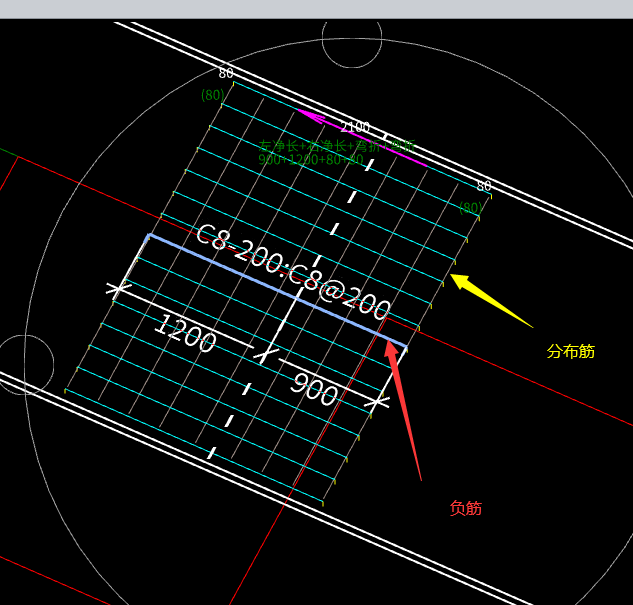Click the C8-200:C8@200 rebar label
Viewport: 633px width, 605px height.
(x=293, y=273)
